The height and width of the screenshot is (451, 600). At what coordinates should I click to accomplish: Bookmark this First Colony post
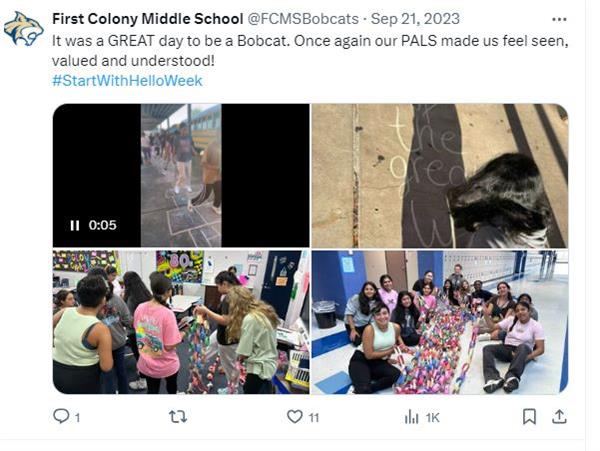point(529,417)
